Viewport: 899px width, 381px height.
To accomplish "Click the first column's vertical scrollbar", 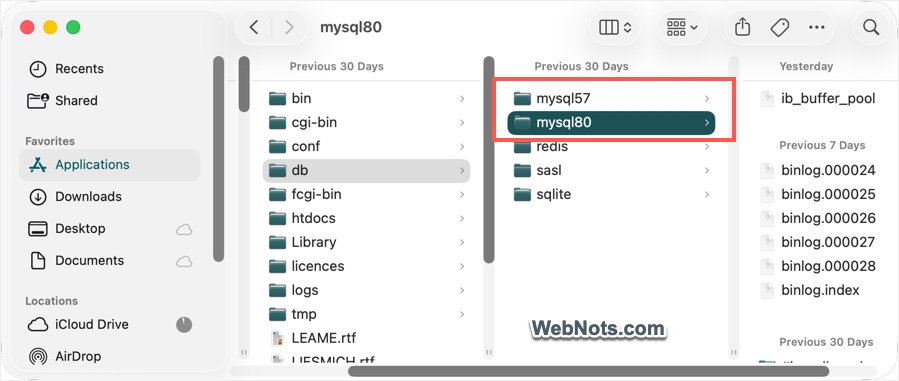I will coord(244,84).
